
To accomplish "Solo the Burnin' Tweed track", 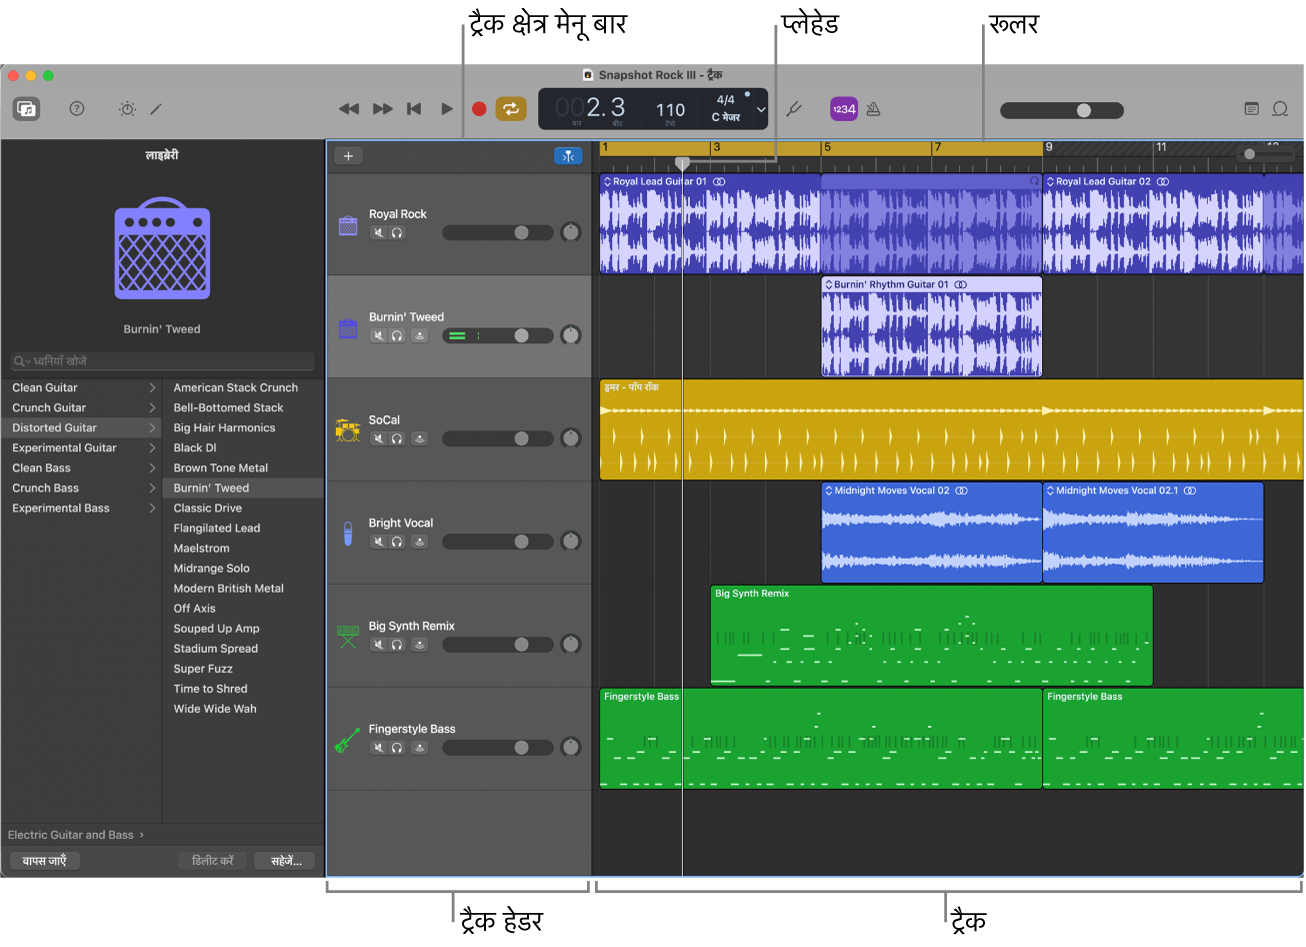I will coord(397,336).
